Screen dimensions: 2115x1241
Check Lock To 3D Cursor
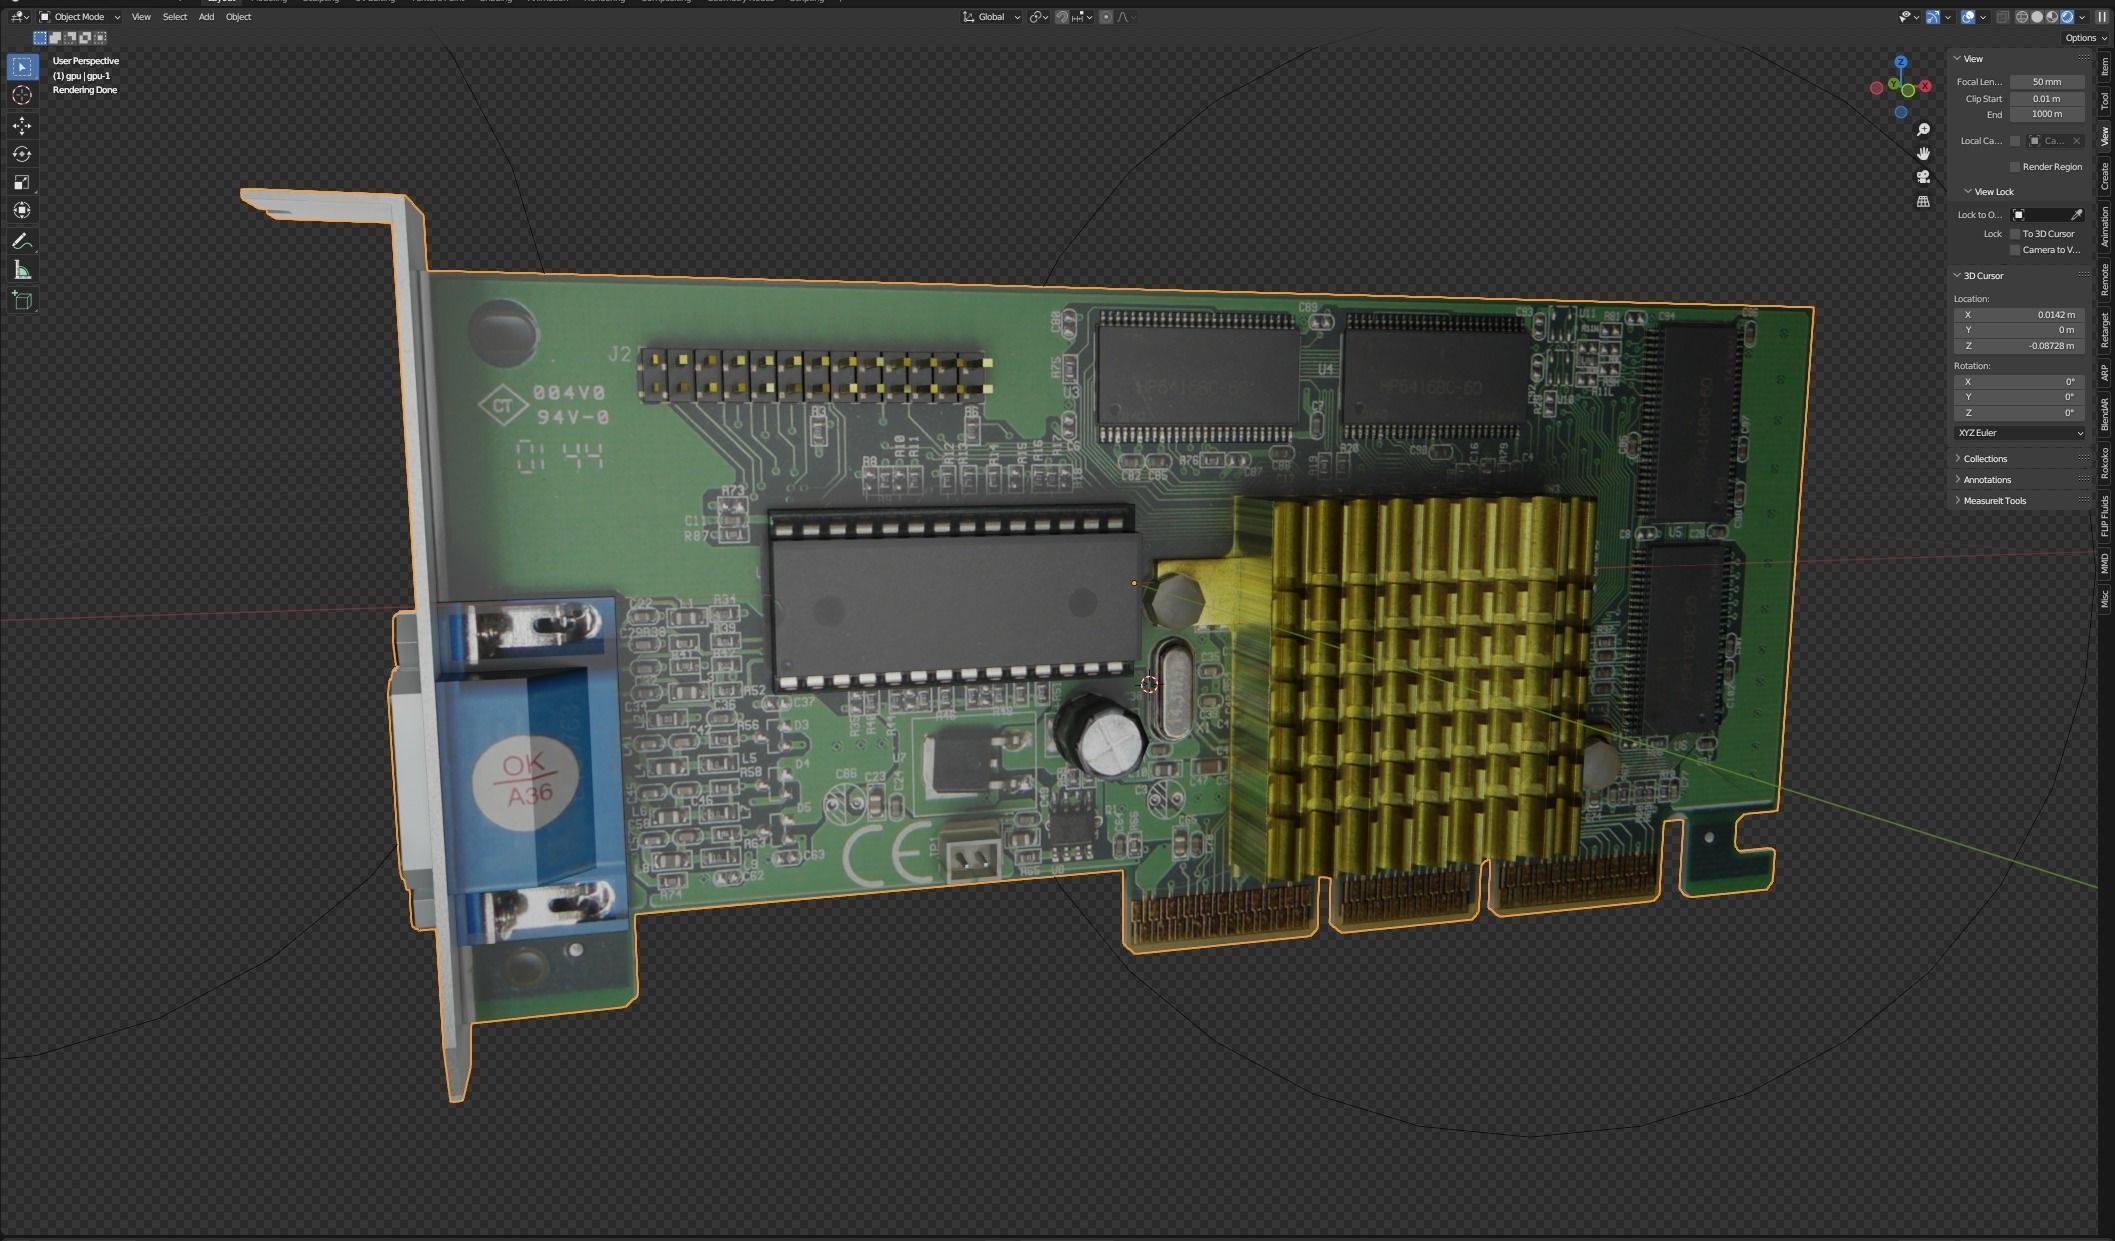(x=2015, y=233)
